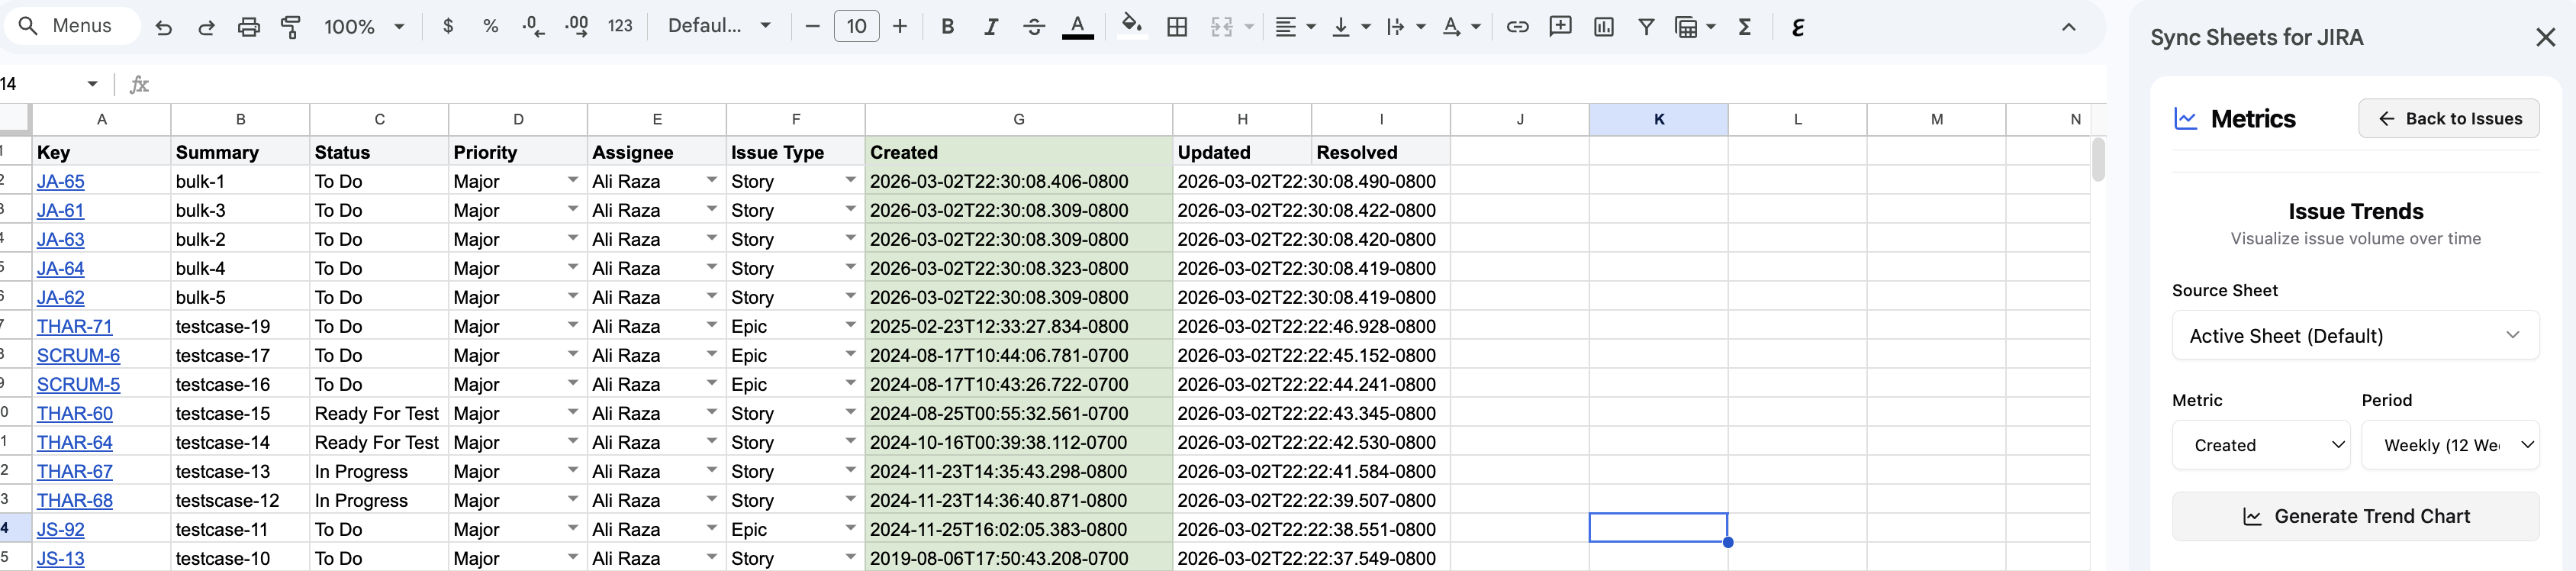Select column G header
Screen dimensions: 2576x571
pos(1018,119)
